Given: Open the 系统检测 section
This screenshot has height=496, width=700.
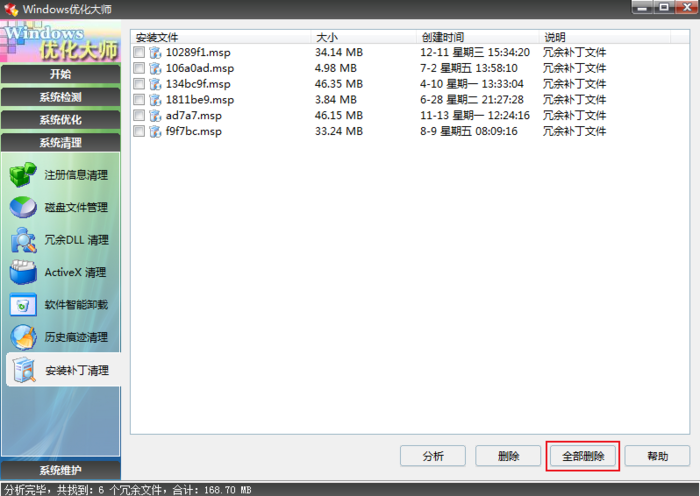Looking at the screenshot, I should 60,97.
